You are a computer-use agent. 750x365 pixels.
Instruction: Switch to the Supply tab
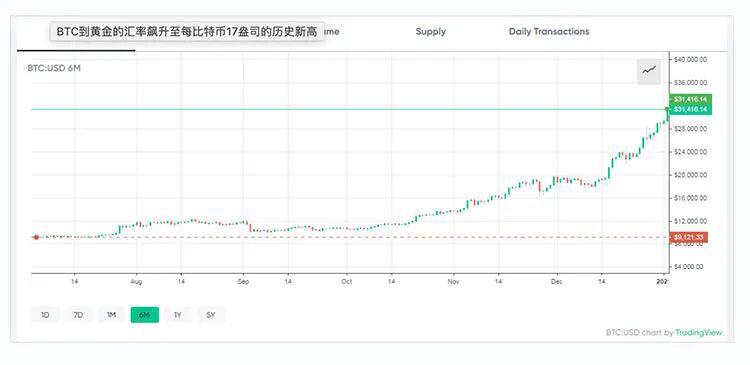(430, 32)
